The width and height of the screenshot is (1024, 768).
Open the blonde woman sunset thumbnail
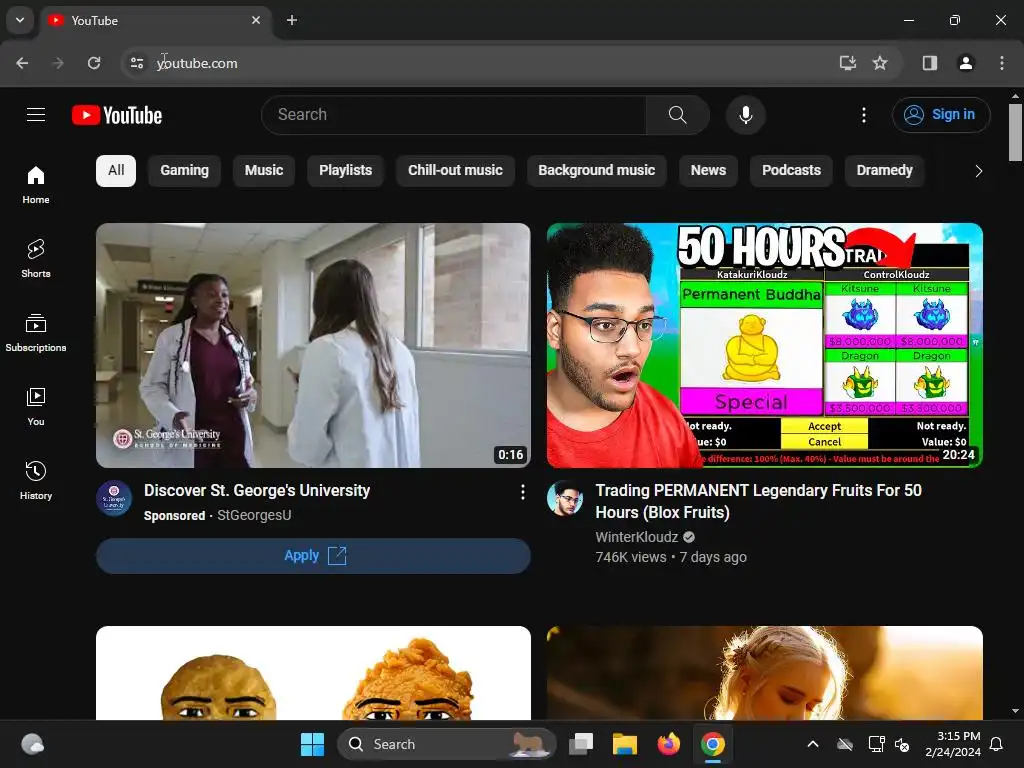coord(765,673)
